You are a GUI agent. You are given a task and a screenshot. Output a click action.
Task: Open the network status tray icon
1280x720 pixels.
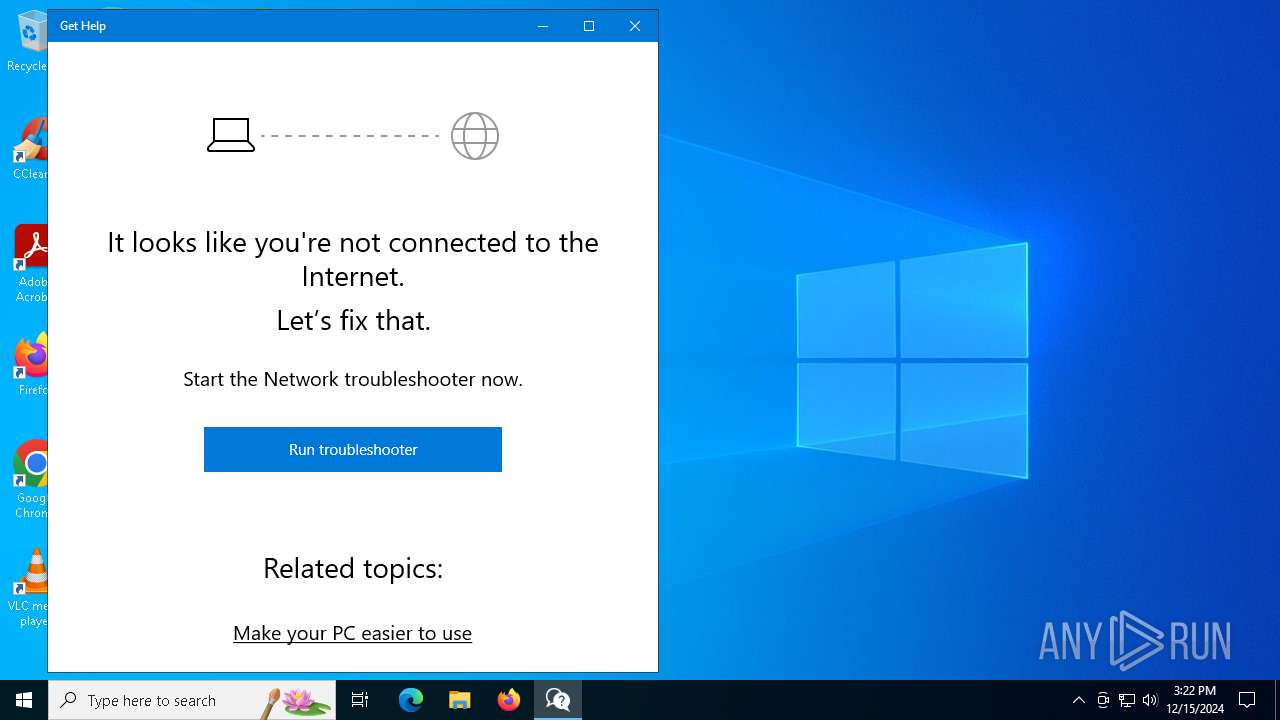point(1127,700)
